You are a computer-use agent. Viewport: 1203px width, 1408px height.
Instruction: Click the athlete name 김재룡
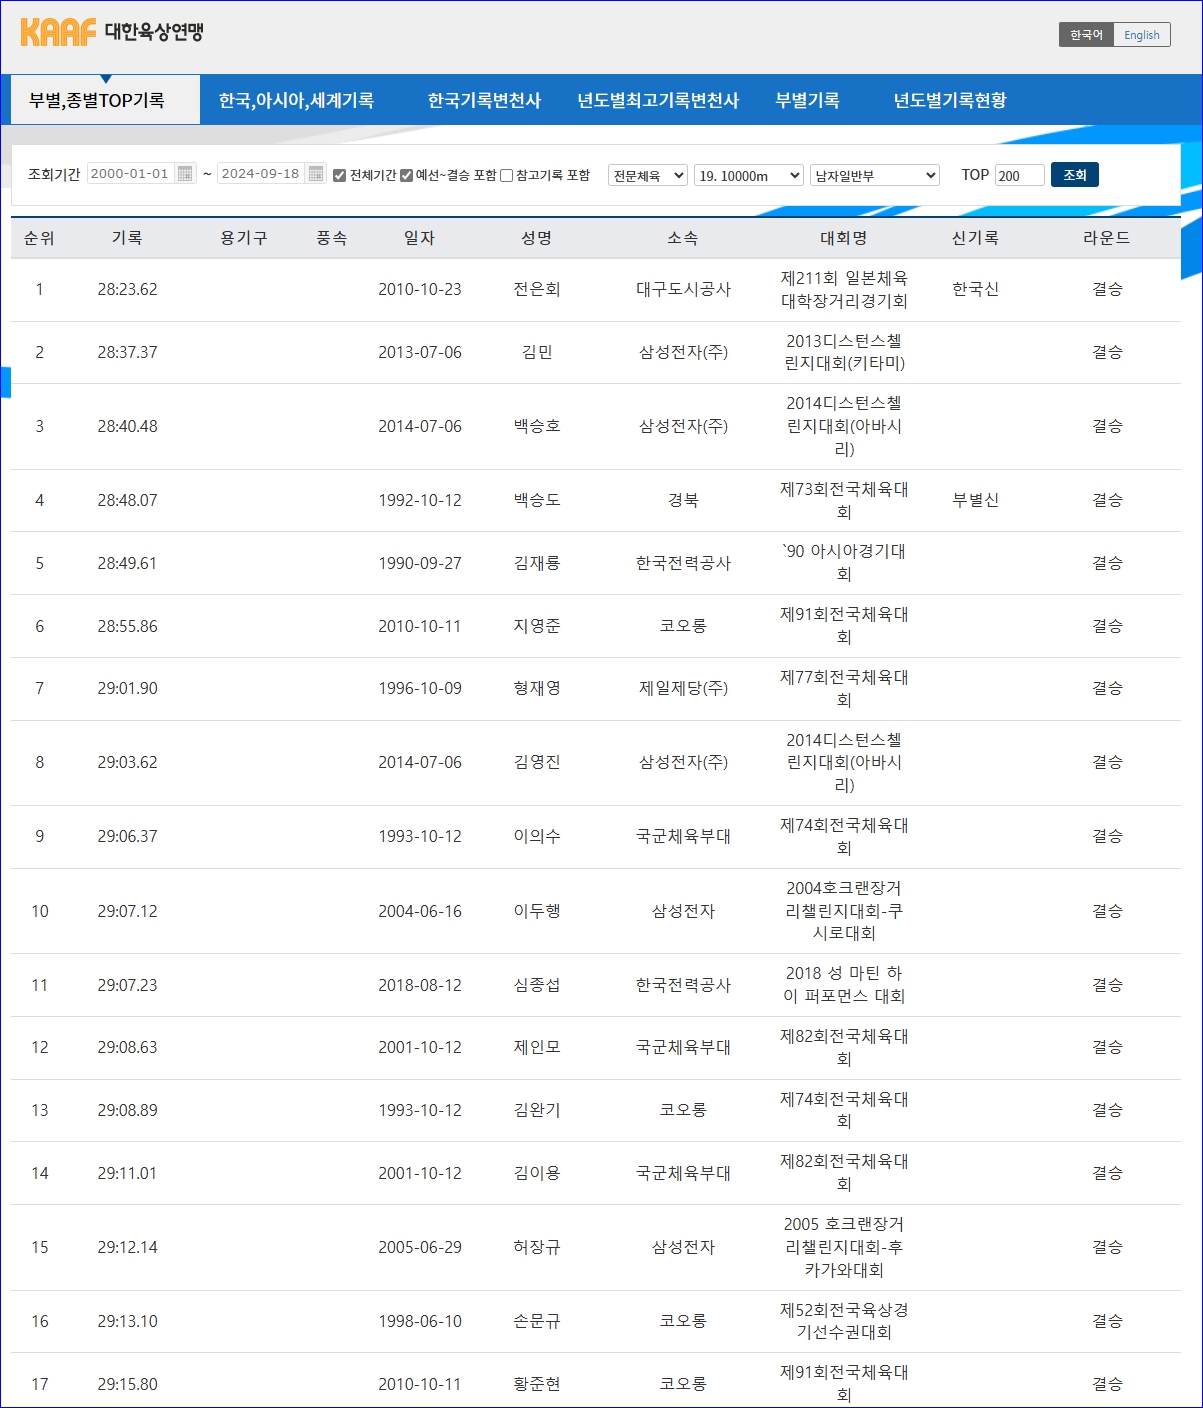tap(537, 564)
